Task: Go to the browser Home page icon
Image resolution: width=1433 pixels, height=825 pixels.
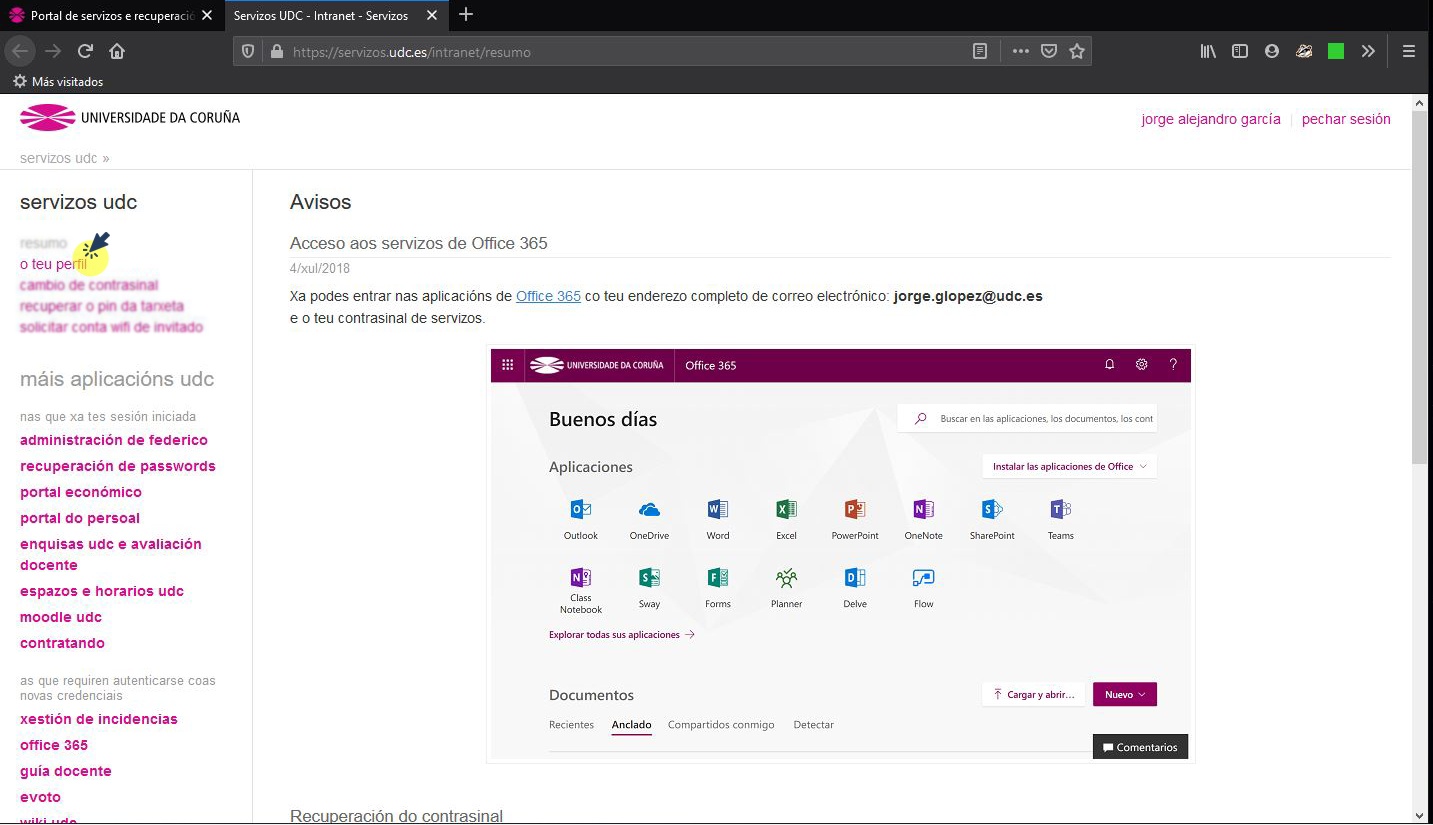Action: [x=117, y=51]
